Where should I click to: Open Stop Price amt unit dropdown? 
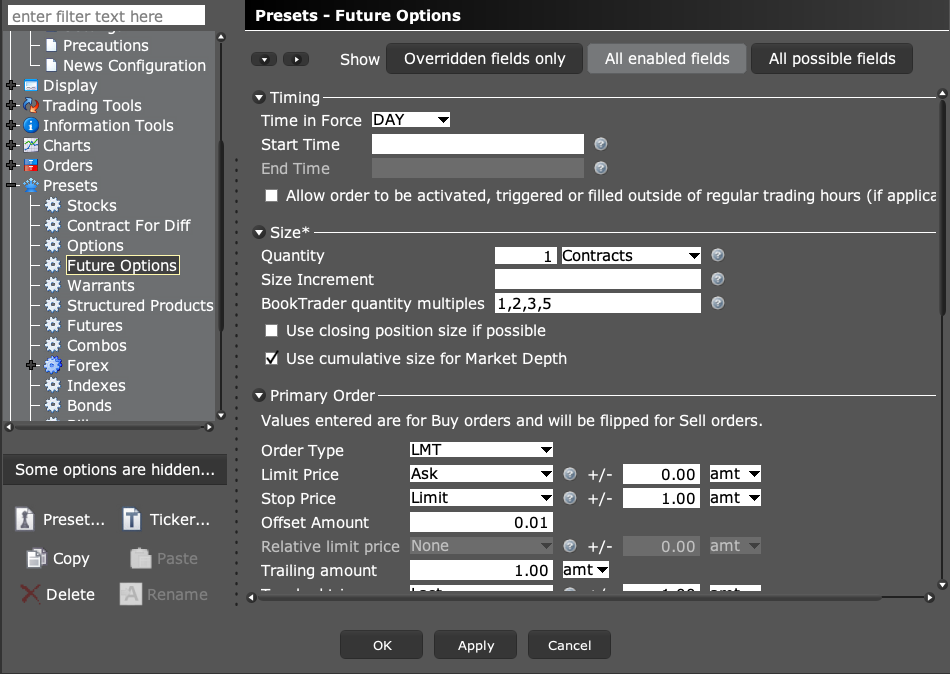[735, 498]
